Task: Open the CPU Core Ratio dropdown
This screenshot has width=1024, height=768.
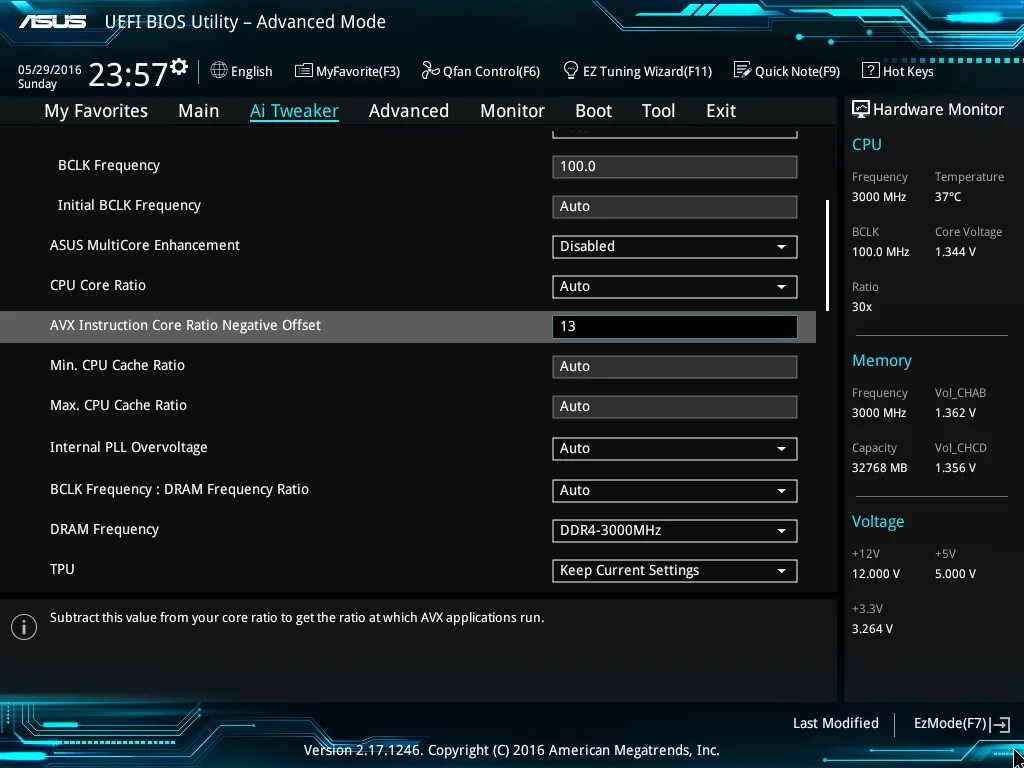Action: pos(674,286)
